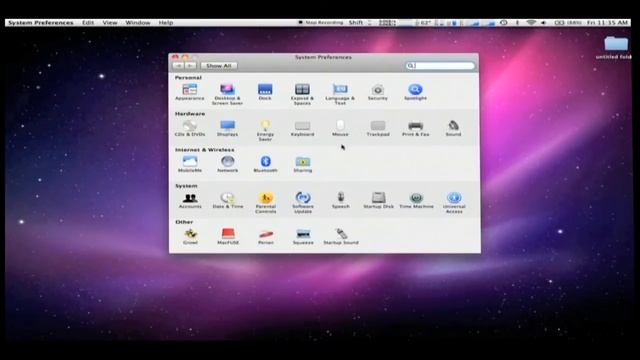Open MobileMe preferences

point(190,164)
